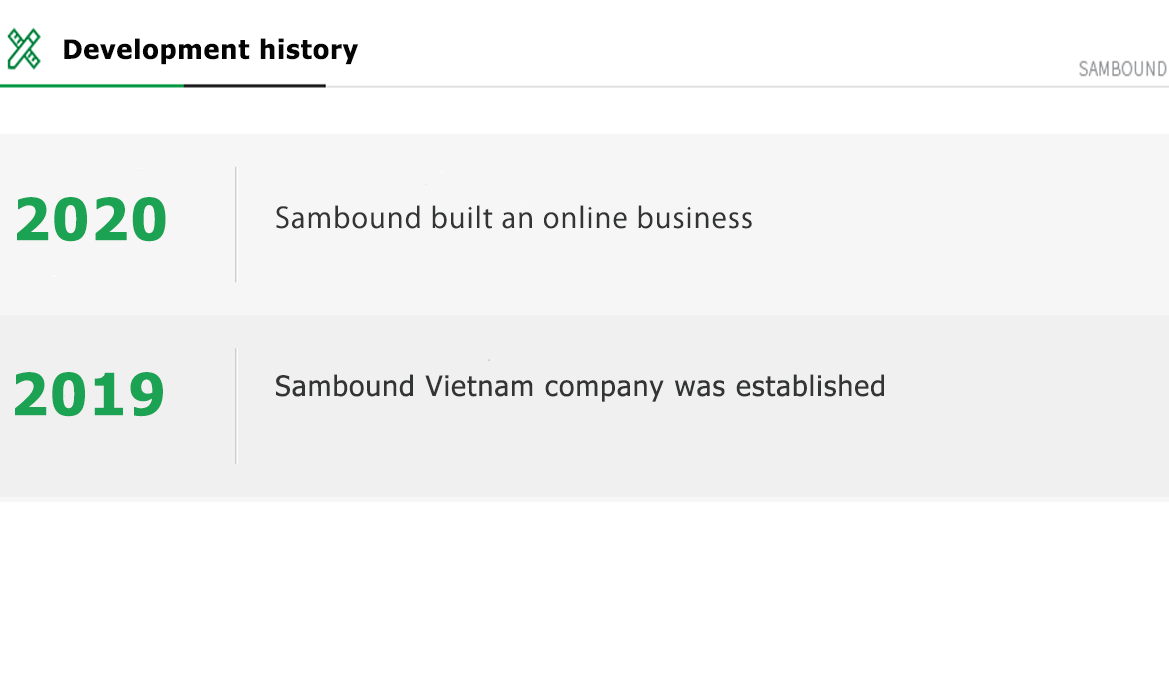
Task: Click the crossed pencil and ruler icon
Action: 23,49
